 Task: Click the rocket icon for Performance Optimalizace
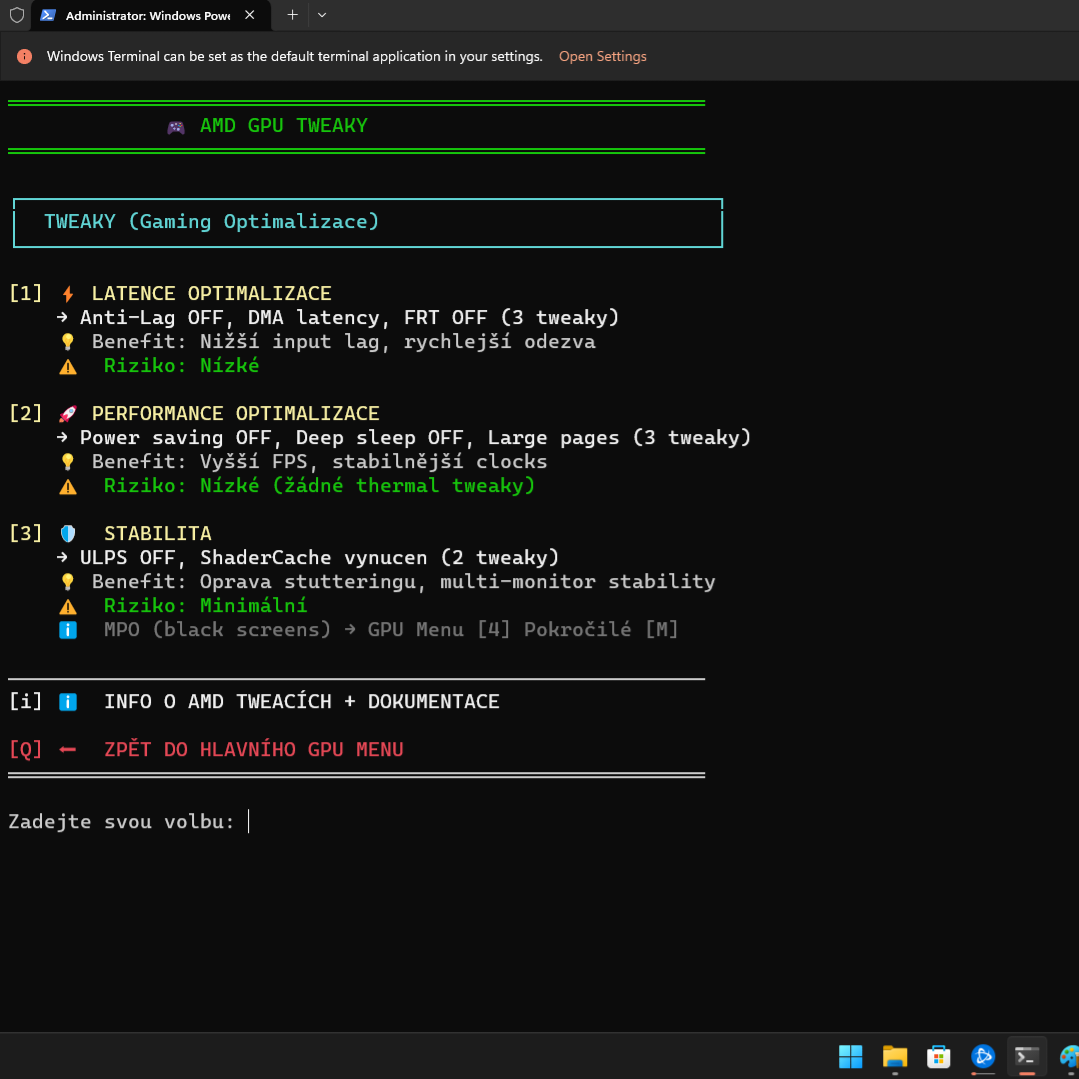pyautogui.click(x=68, y=414)
